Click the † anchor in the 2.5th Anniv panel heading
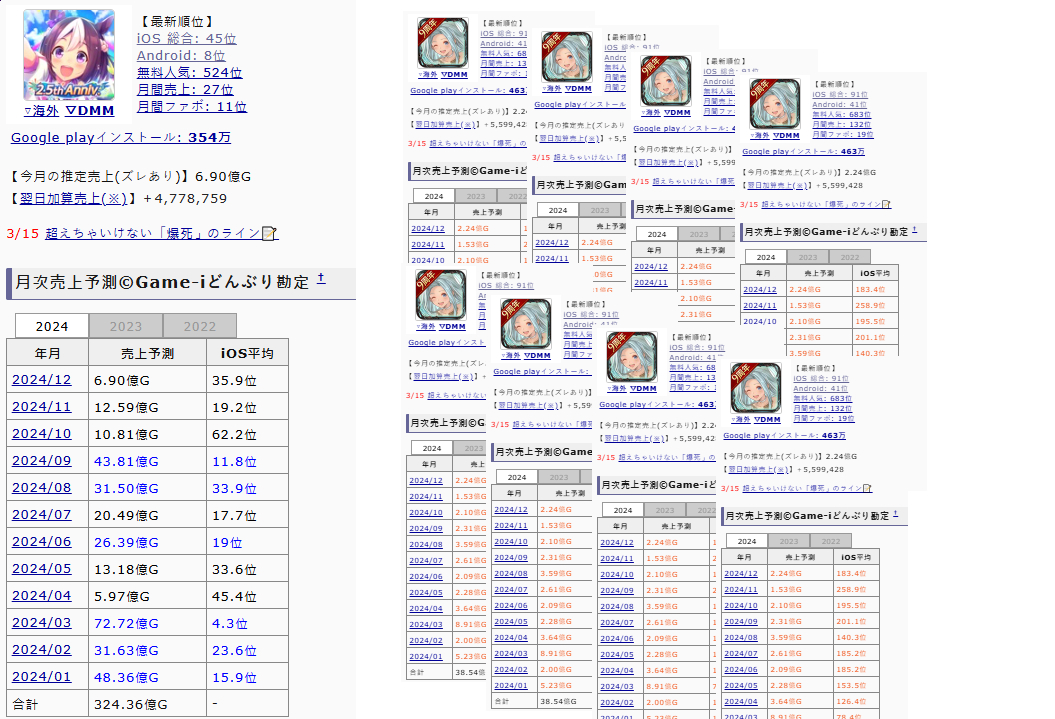The height and width of the screenshot is (719, 1055). pos(321,278)
